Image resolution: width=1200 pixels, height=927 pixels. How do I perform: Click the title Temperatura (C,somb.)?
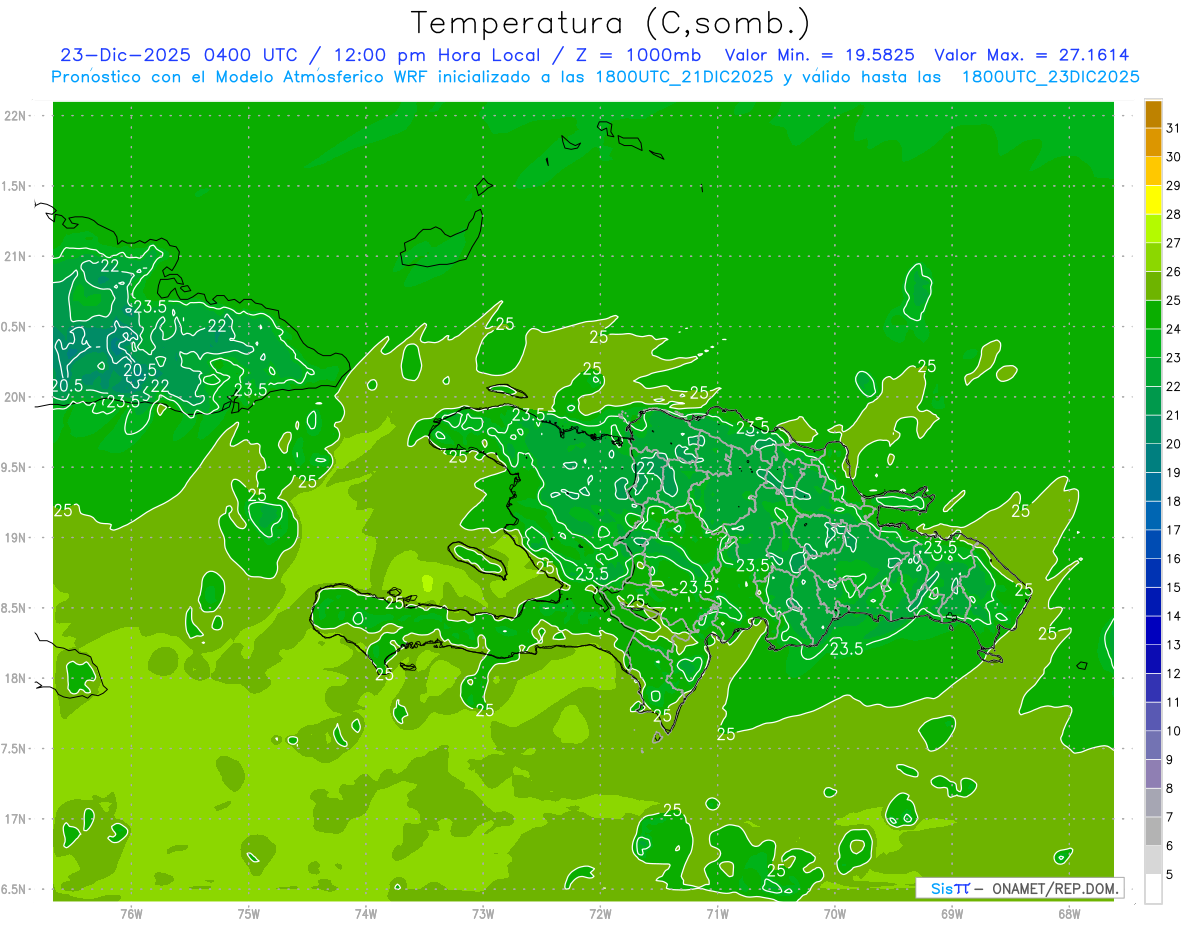click(611, 23)
